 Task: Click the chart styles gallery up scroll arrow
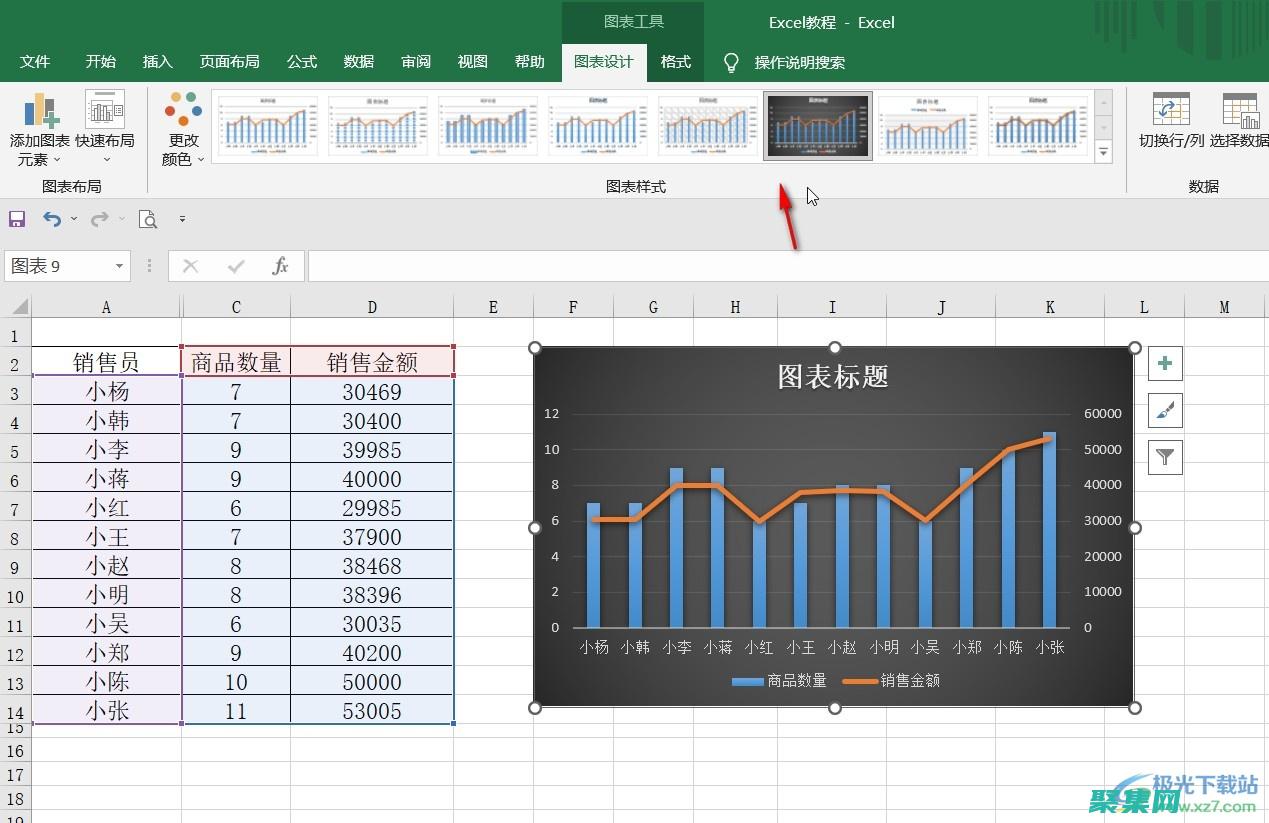tap(1104, 100)
